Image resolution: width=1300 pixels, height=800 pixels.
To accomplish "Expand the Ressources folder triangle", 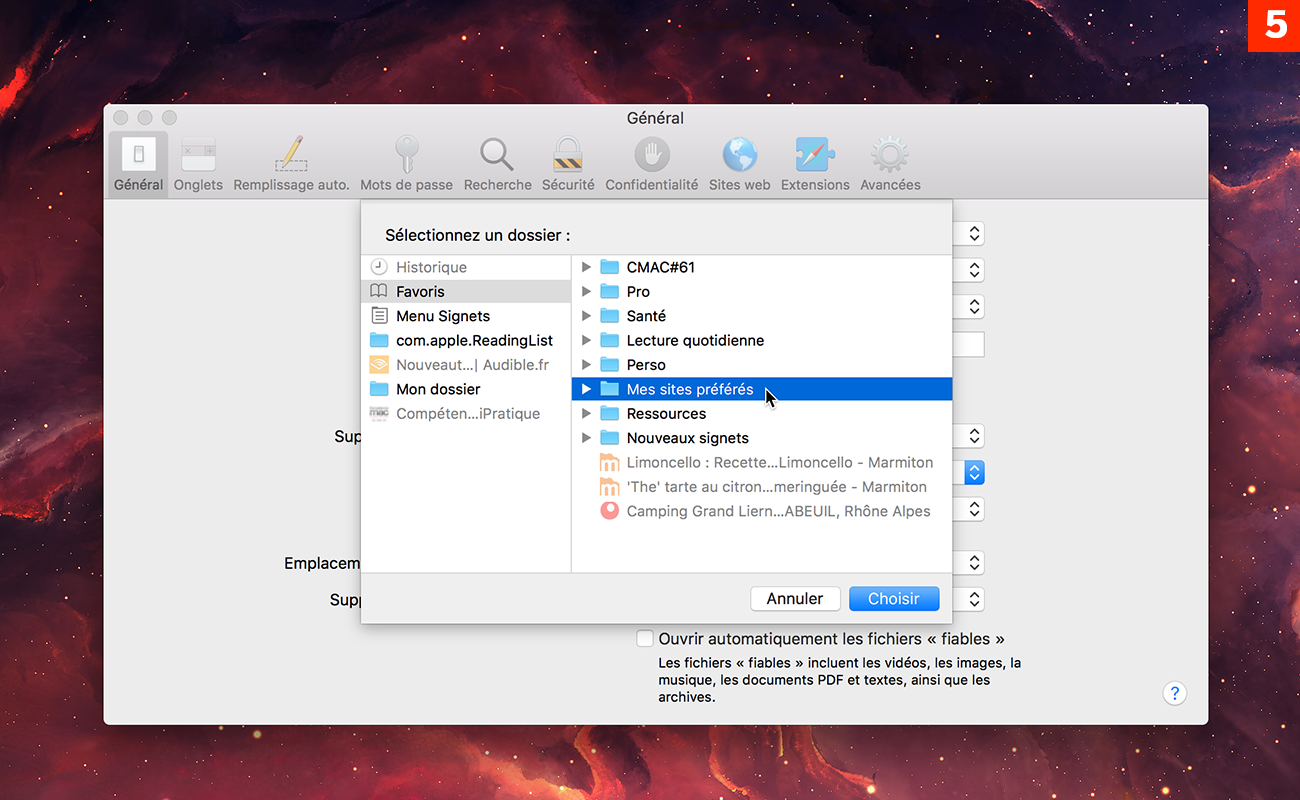I will click(587, 413).
